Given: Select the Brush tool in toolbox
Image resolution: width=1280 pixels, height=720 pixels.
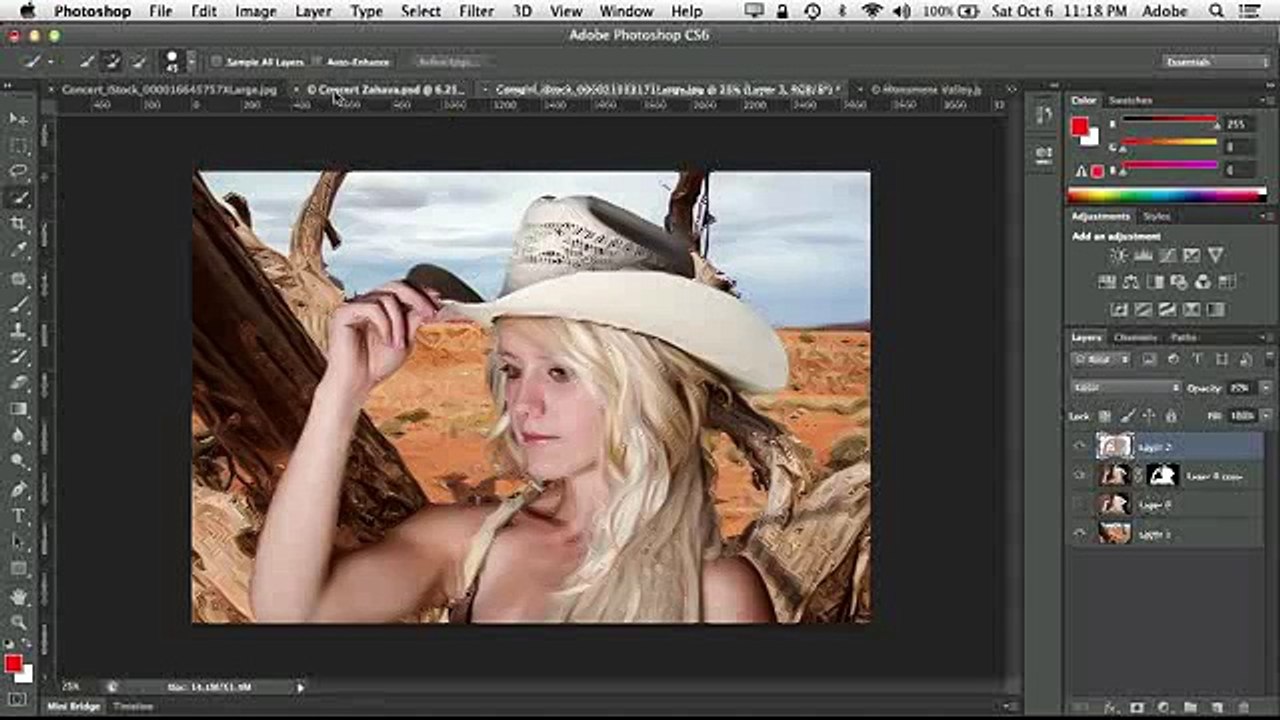Looking at the screenshot, I should point(19,304).
